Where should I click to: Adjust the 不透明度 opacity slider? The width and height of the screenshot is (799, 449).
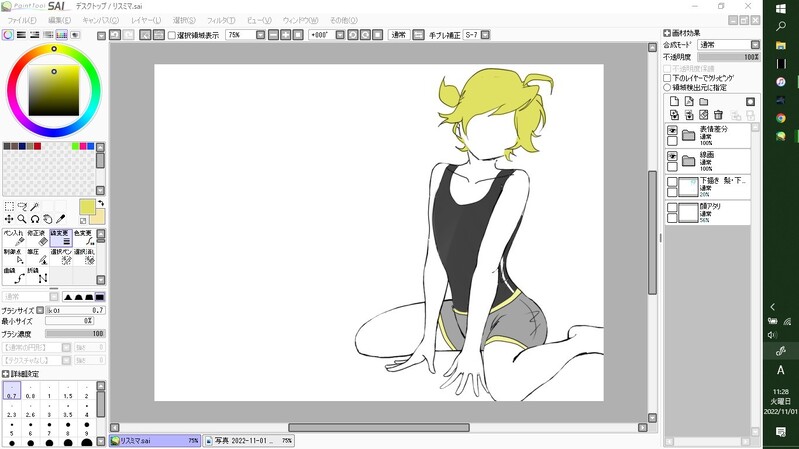[729, 57]
